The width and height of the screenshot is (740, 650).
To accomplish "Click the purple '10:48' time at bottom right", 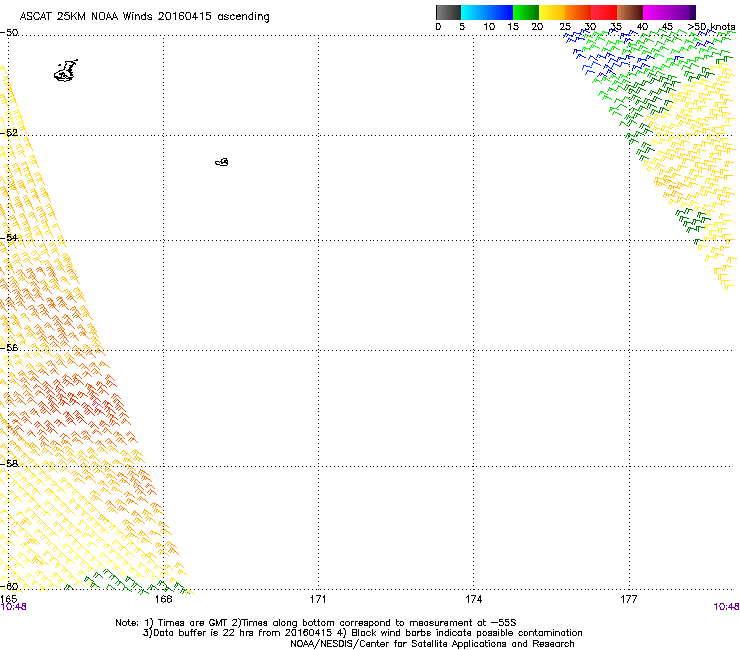I will (726, 607).
